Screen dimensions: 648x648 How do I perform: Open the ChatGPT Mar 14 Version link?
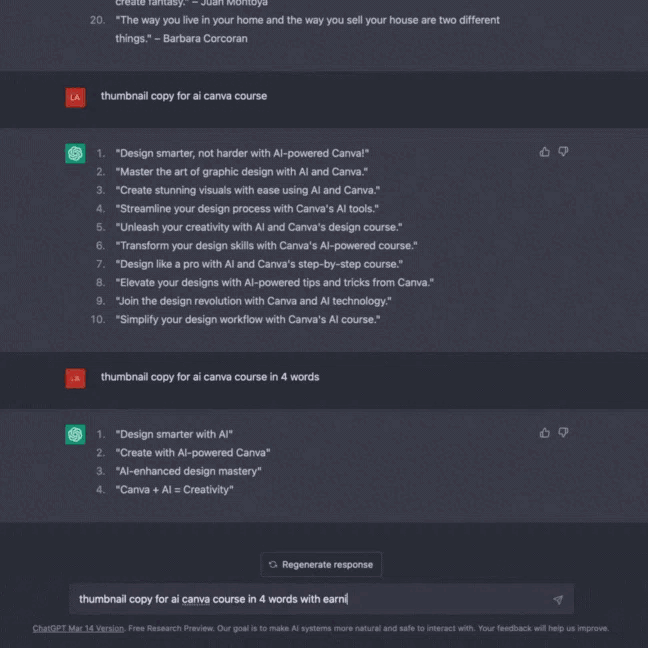78,629
